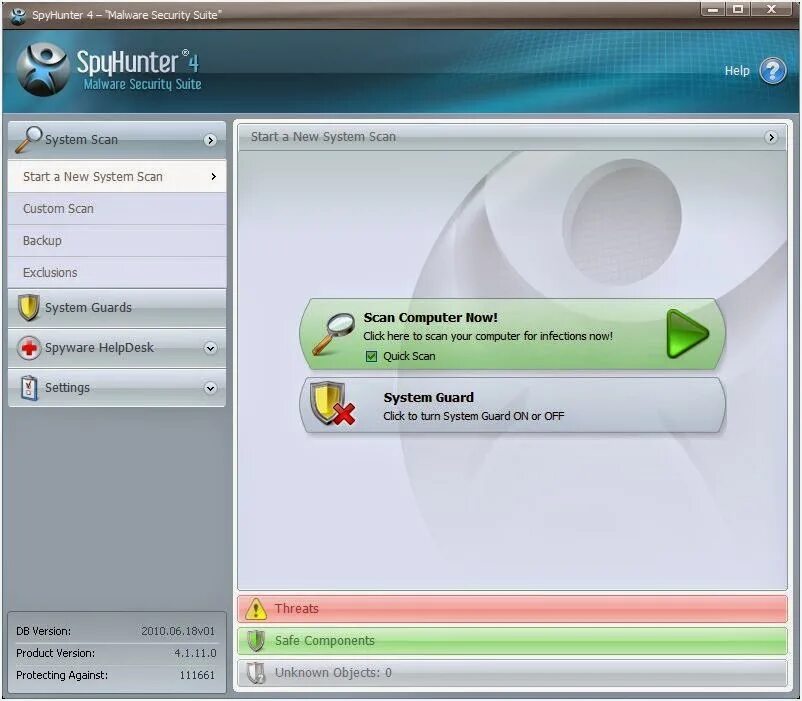Click 'Click to turn System Guard ON or OFF' text

pos(474,416)
